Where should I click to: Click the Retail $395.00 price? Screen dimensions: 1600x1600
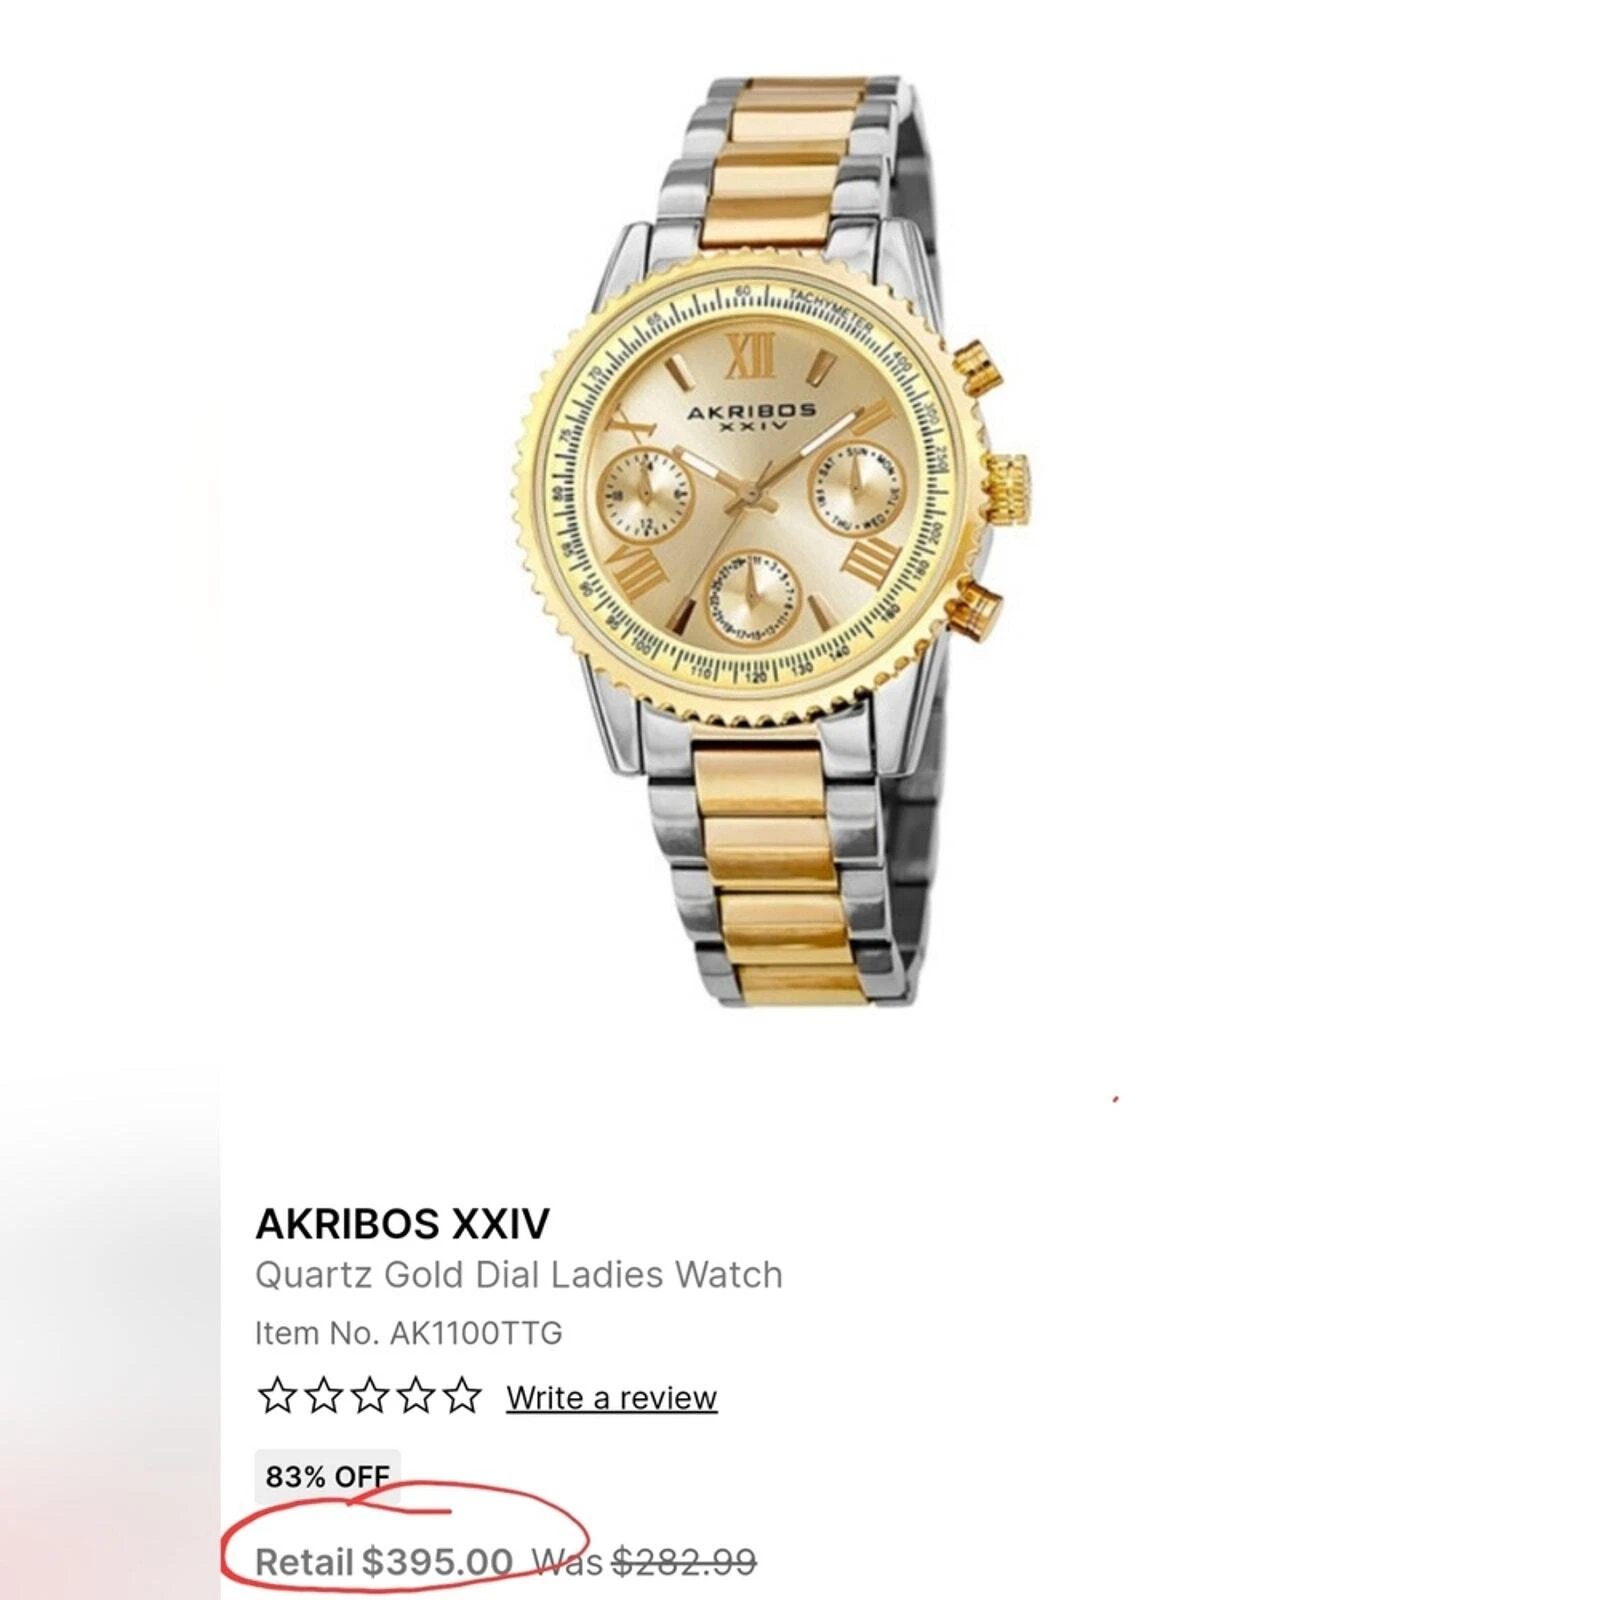[x=384, y=1561]
